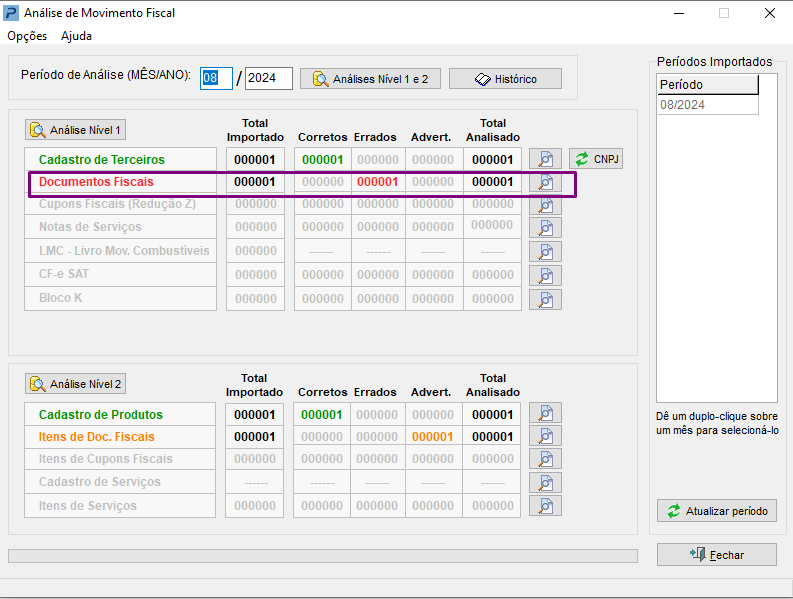The width and height of the screenshot is (793, 599).
Task: Open details icon for CF-e SAT row
Action: pos(545,275)
